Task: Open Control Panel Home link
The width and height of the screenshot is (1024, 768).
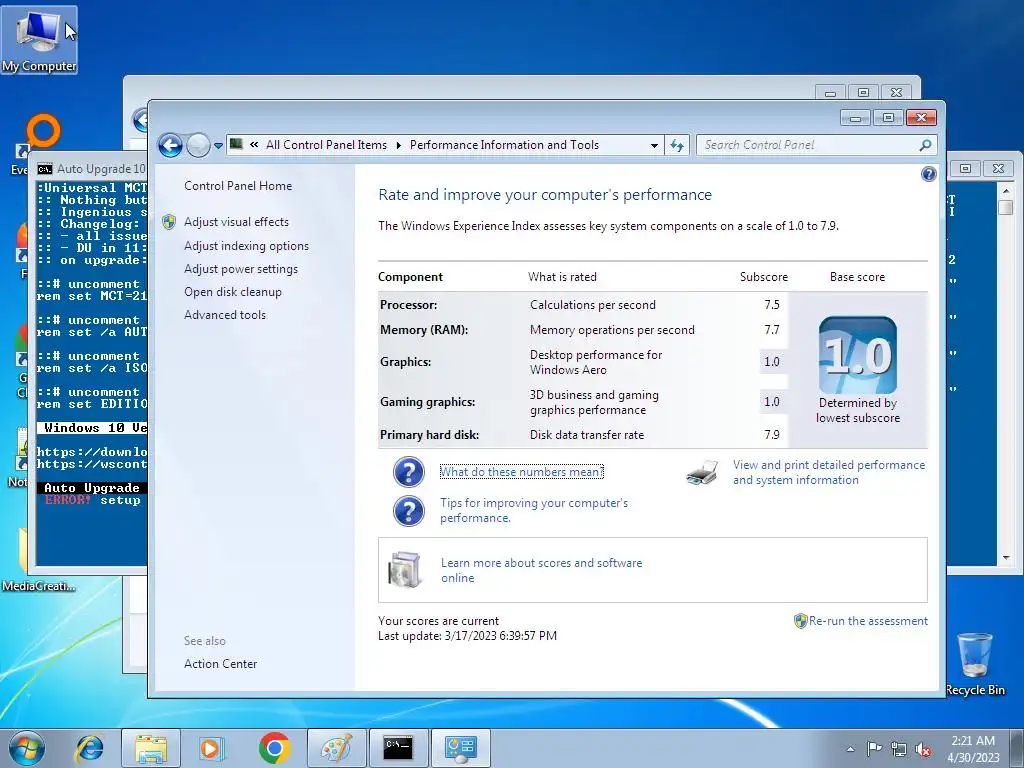Action: pos(238,185)
